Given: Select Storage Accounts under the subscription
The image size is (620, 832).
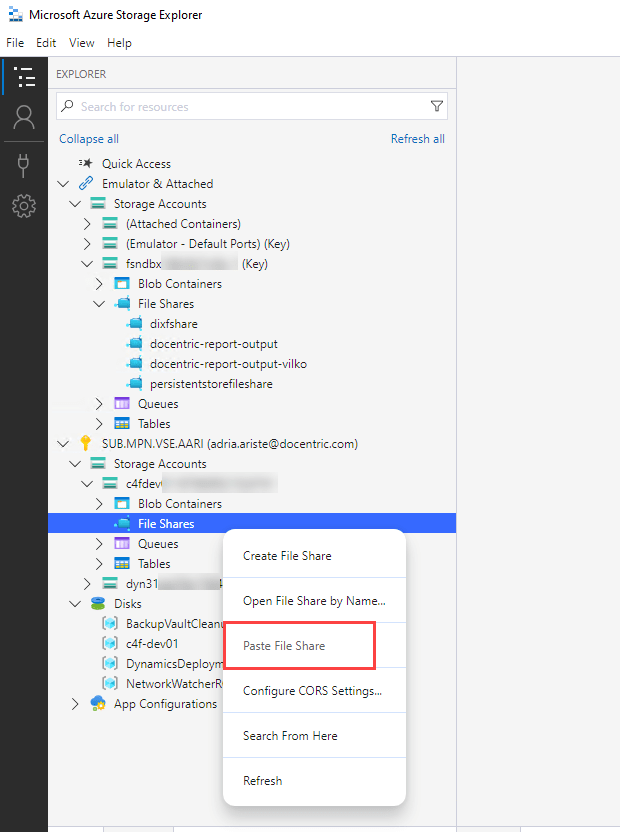Looking at the screenshot, I should [160, 463].
